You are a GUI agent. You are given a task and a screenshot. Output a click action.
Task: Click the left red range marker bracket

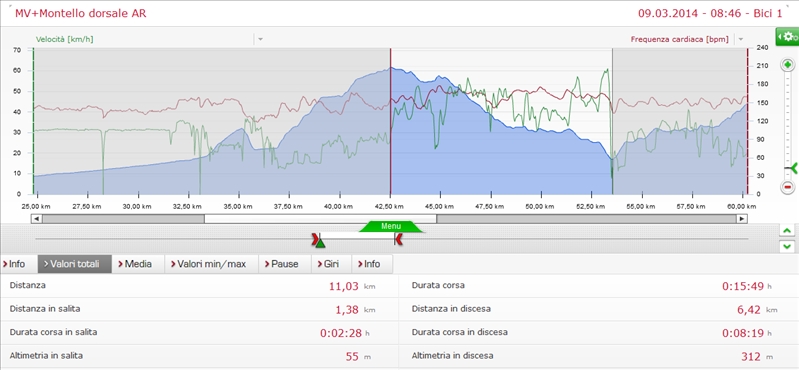[316, 238]
